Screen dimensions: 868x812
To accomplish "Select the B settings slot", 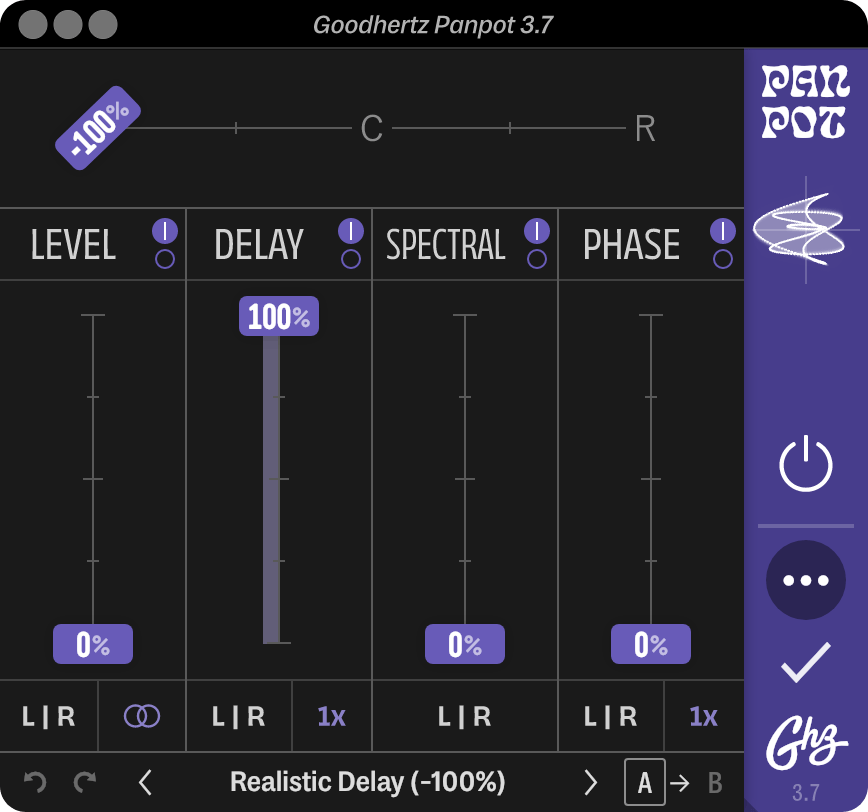I will [715, 783].
